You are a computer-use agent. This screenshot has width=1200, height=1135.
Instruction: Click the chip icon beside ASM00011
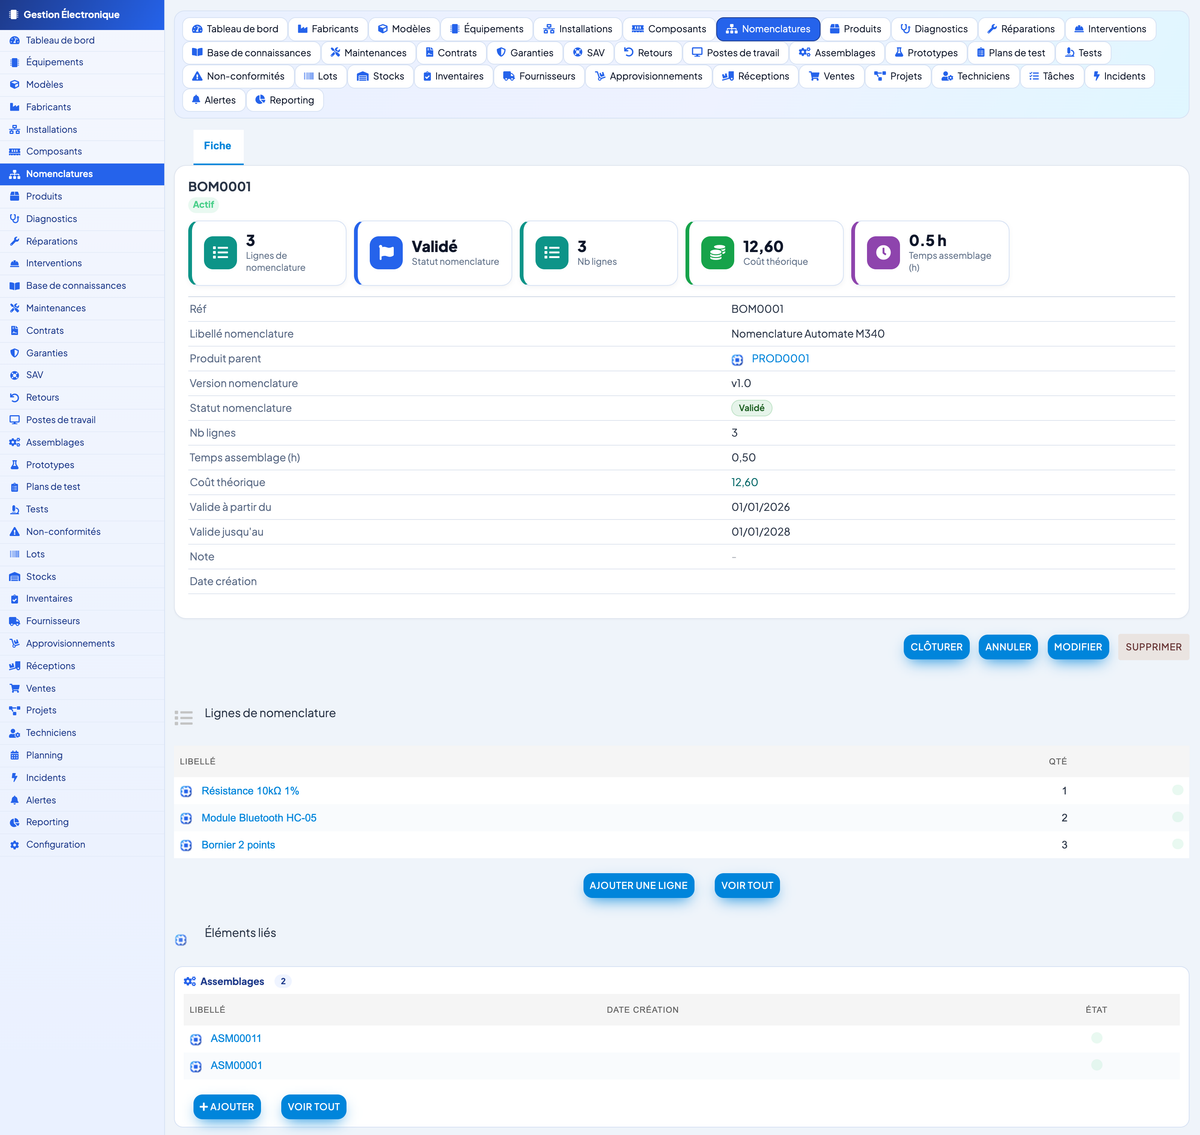196,1039
